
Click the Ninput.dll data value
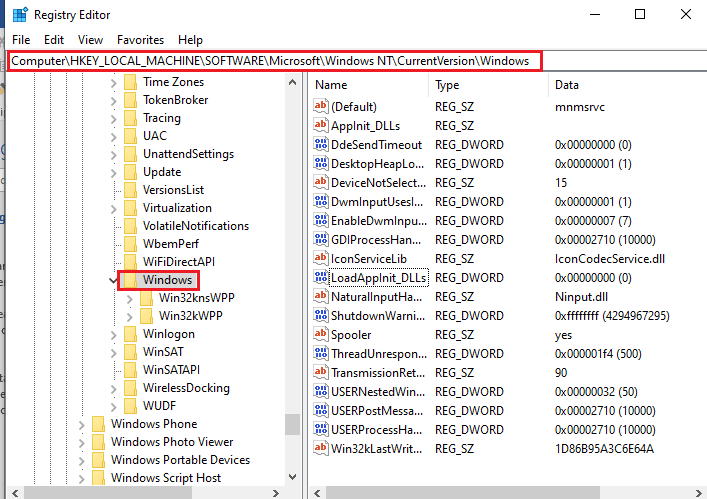[581, 297]
